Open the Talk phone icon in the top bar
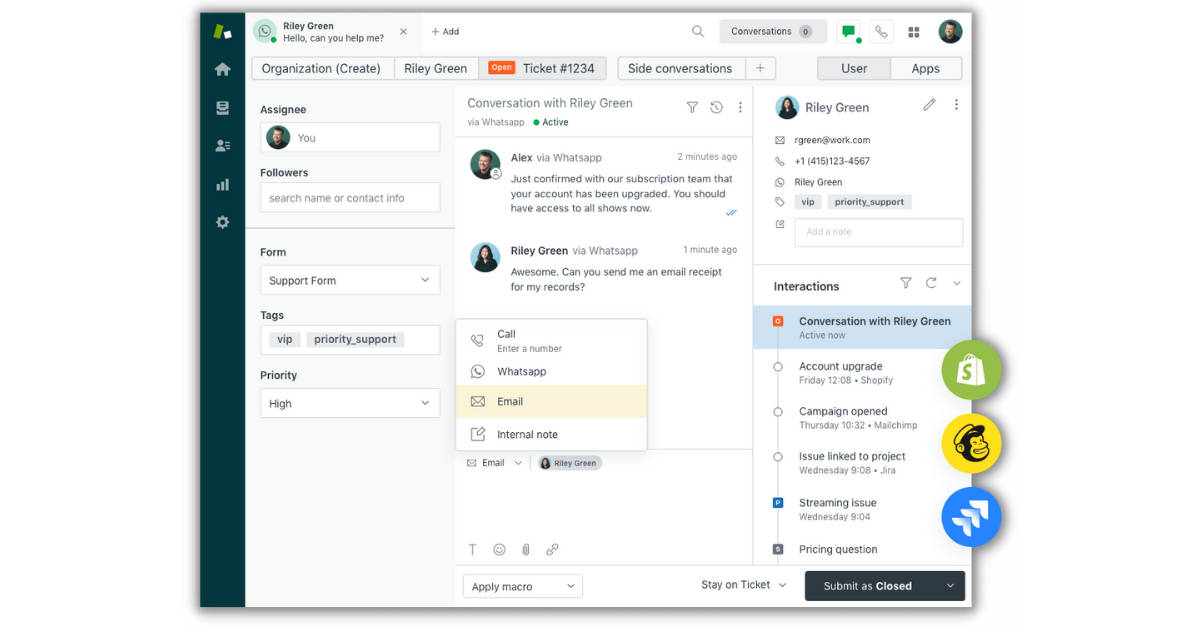Image resolution: width=1200 pixels, height=630 pixels. point(881,31)
